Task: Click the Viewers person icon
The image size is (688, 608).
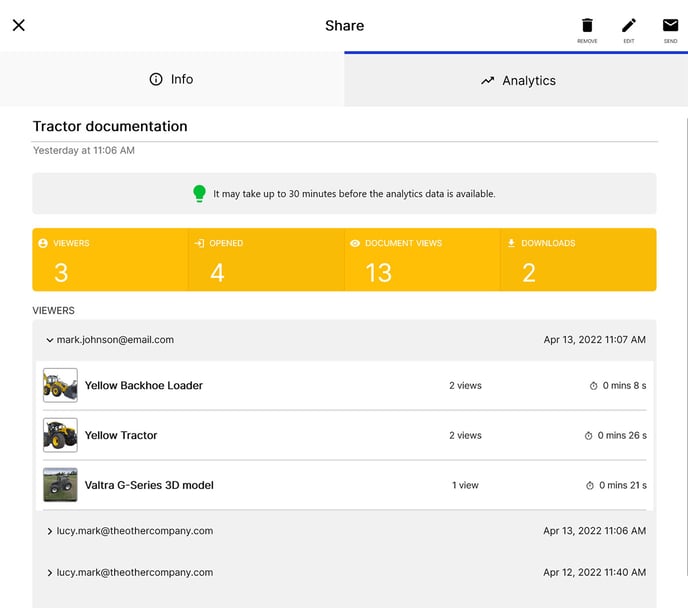Action: [43, 243]
